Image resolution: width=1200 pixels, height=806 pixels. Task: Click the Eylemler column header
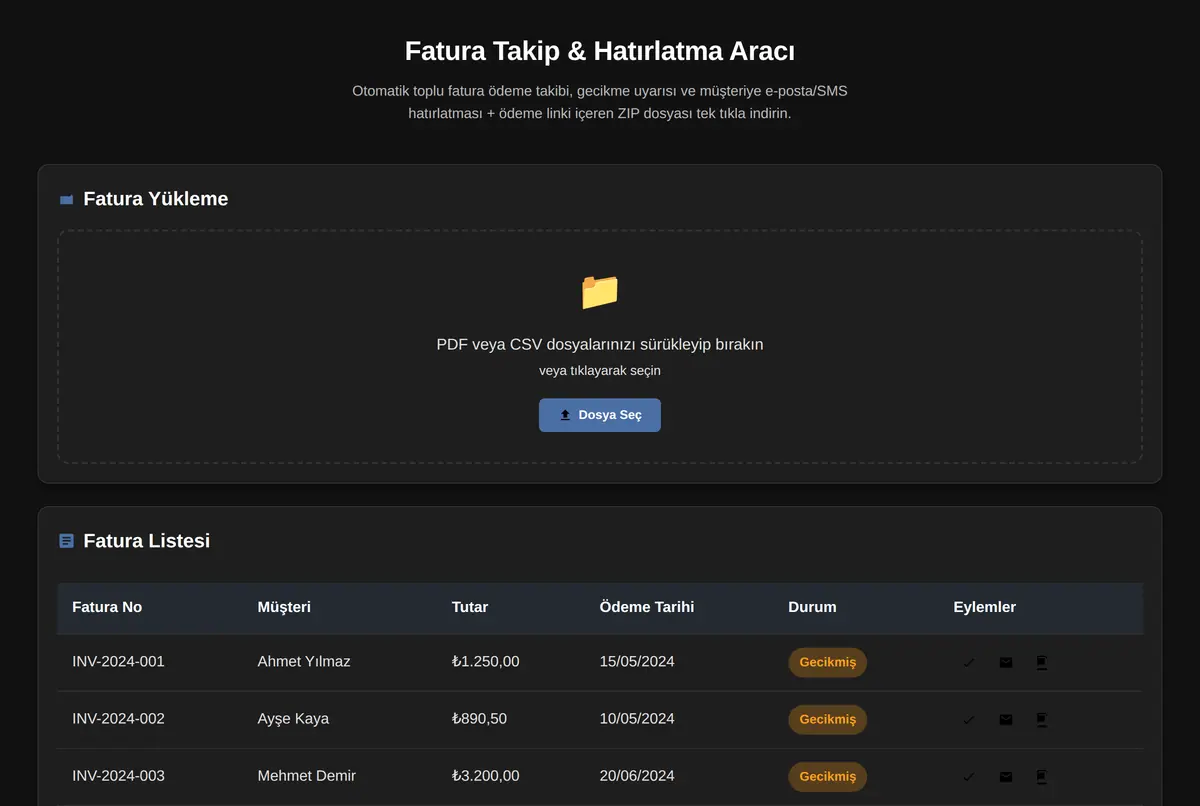tap(985, 607)
